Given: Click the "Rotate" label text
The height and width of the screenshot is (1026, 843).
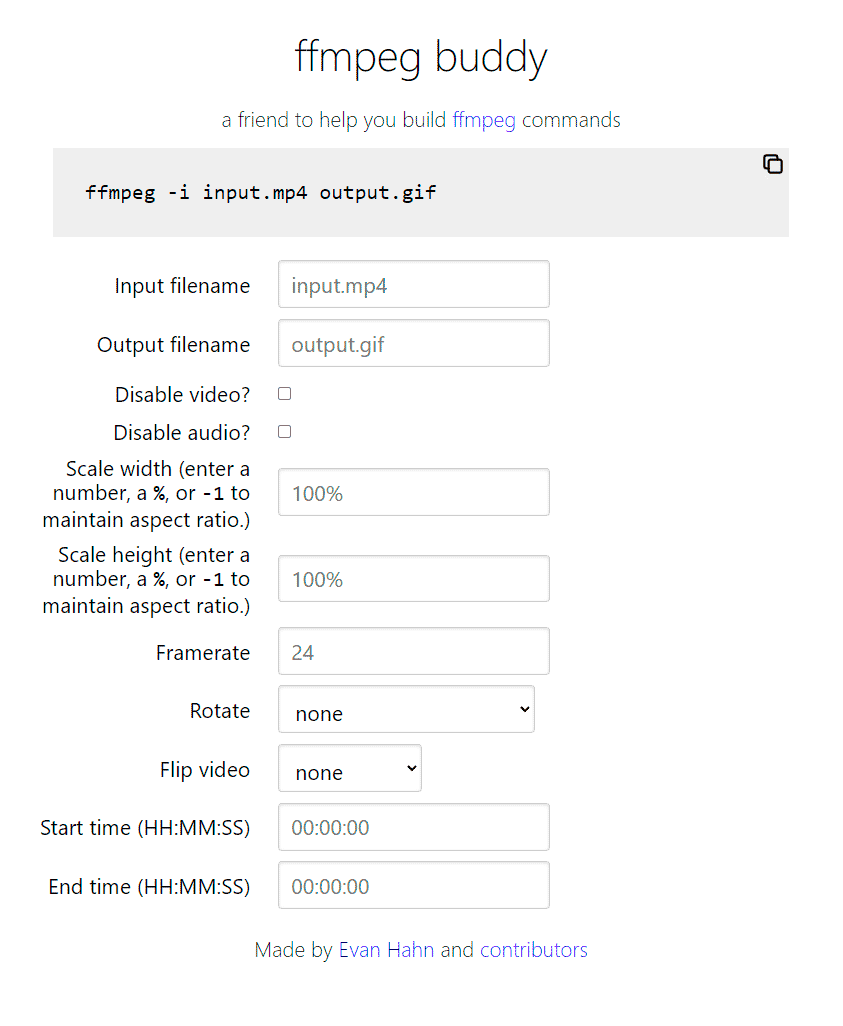Looking at the screenshot, I should (x=220, y=711).
